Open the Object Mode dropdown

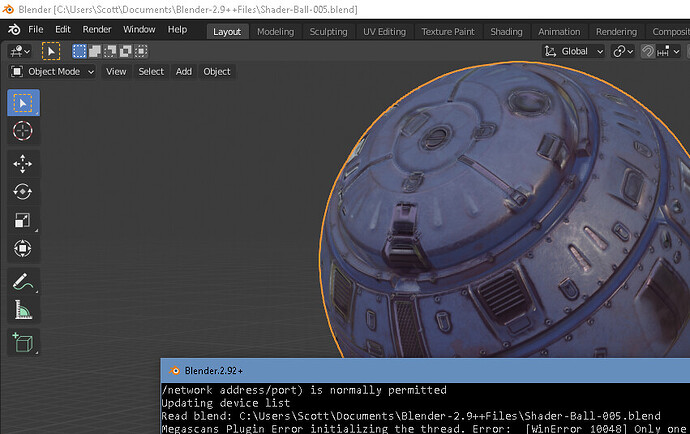coord(53,72)
